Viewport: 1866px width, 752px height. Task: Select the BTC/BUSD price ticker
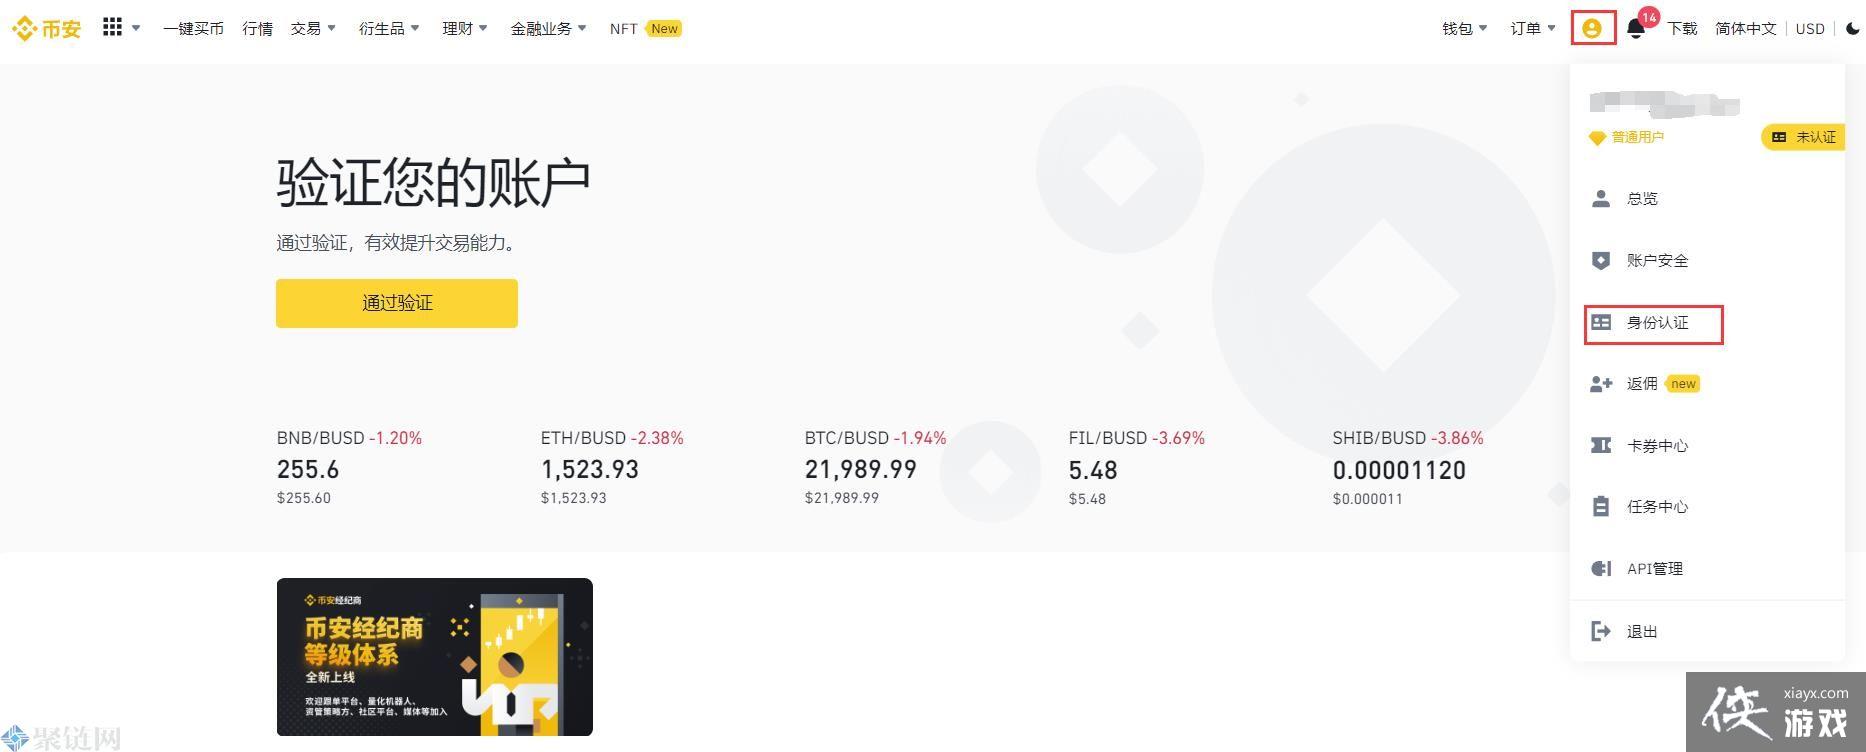(x=861, y=469)
